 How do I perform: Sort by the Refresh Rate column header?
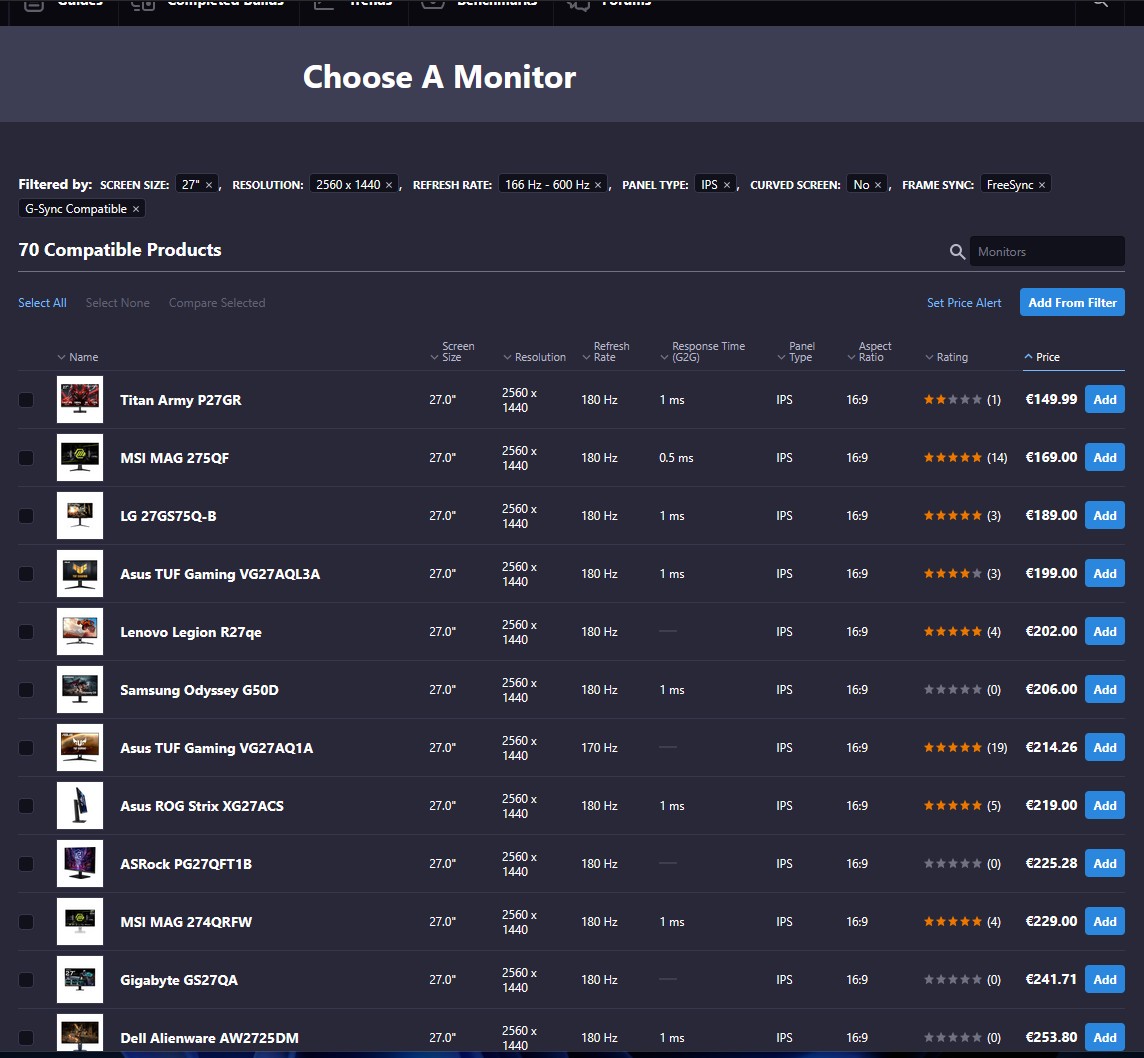(606, 352)
